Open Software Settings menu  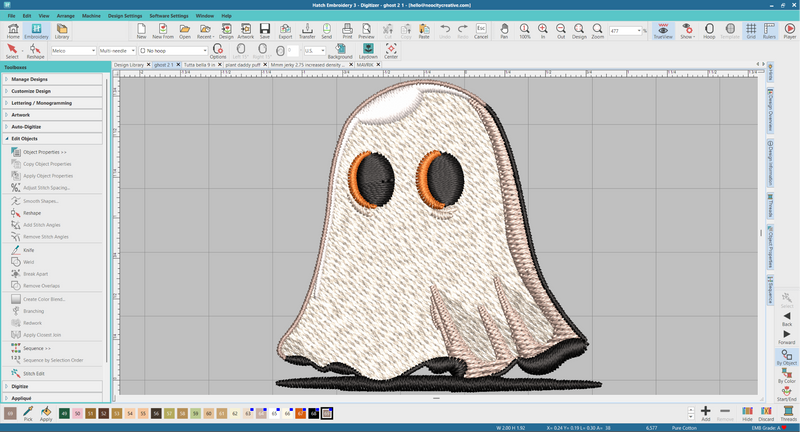tap(169, 16)
